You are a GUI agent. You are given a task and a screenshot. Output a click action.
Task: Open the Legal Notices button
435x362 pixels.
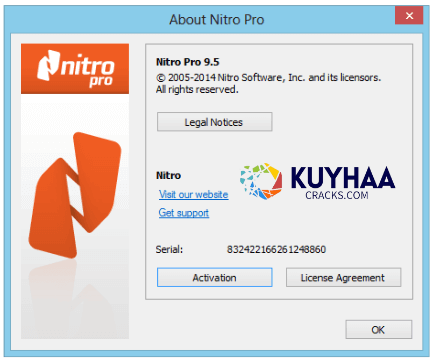click(x=214, y=122)
